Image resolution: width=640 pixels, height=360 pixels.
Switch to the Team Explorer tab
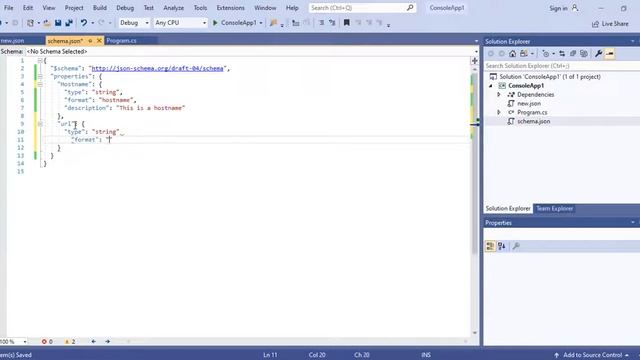(x=554, y=209)
